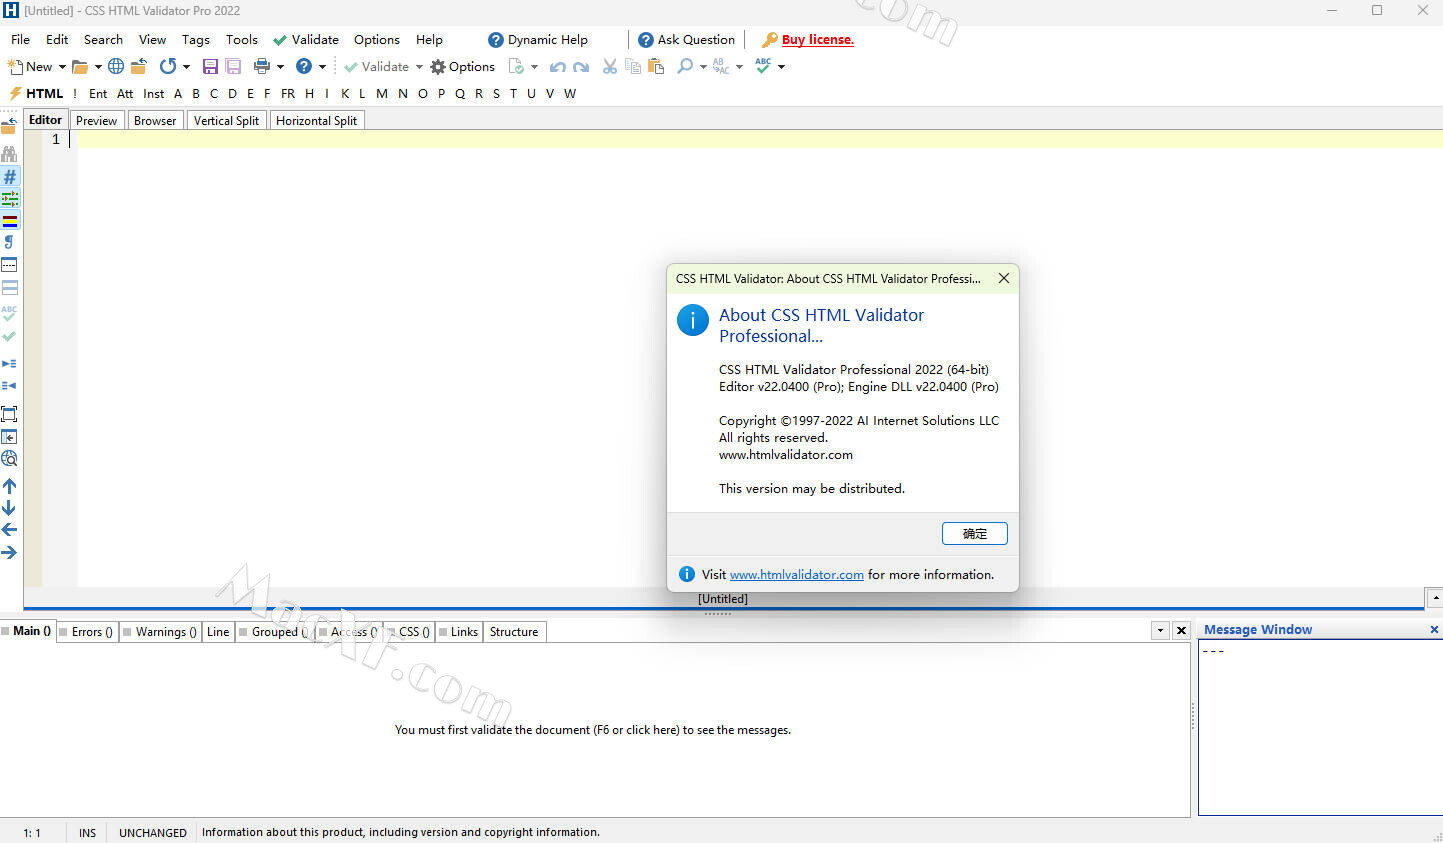Expand the open folder dropdown arrow

coord(98,67)
